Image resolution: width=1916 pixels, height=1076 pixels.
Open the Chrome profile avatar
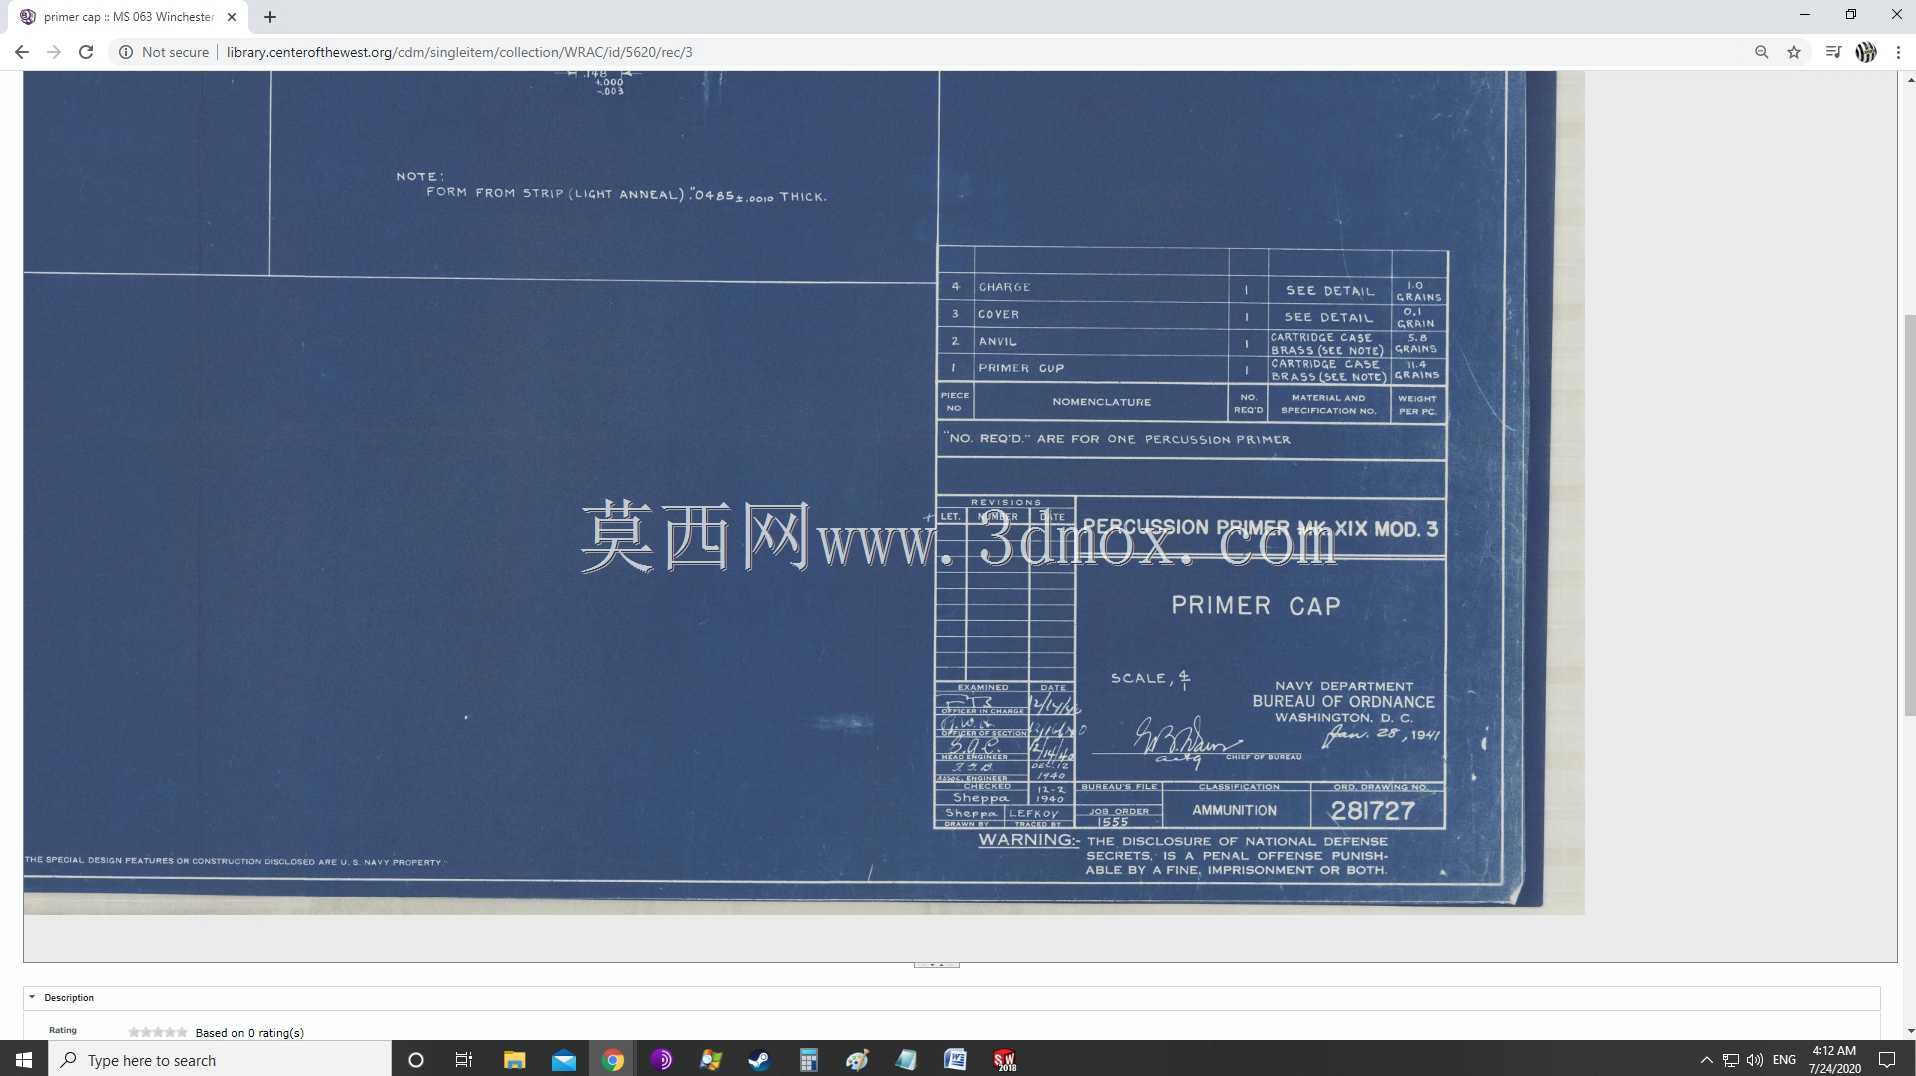coord(1866,52)
